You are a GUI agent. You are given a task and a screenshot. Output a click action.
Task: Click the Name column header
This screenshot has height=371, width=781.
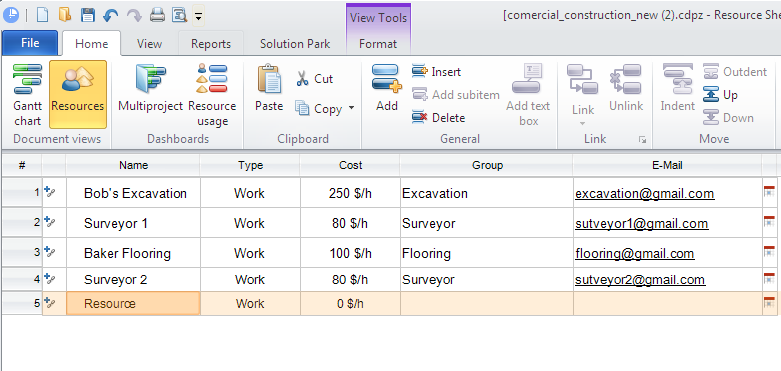(133, 165)
